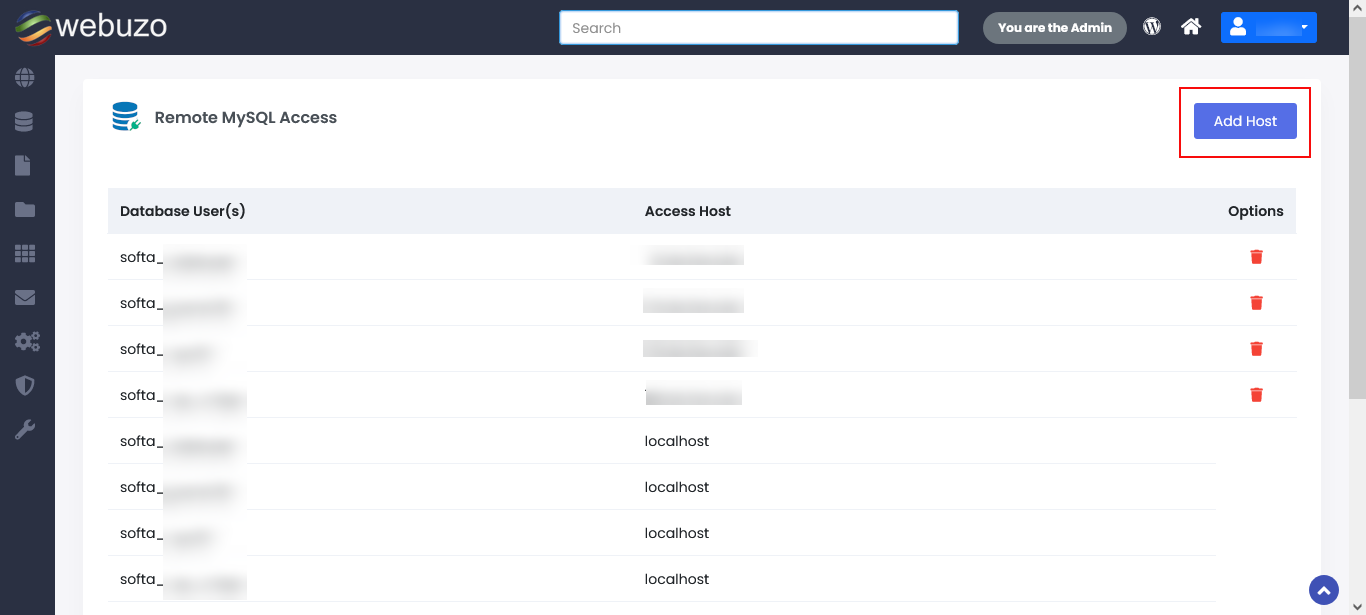1366x615 pixels.
Task: Open the security shield icon in the sidebar
Action: click(24, 386)
